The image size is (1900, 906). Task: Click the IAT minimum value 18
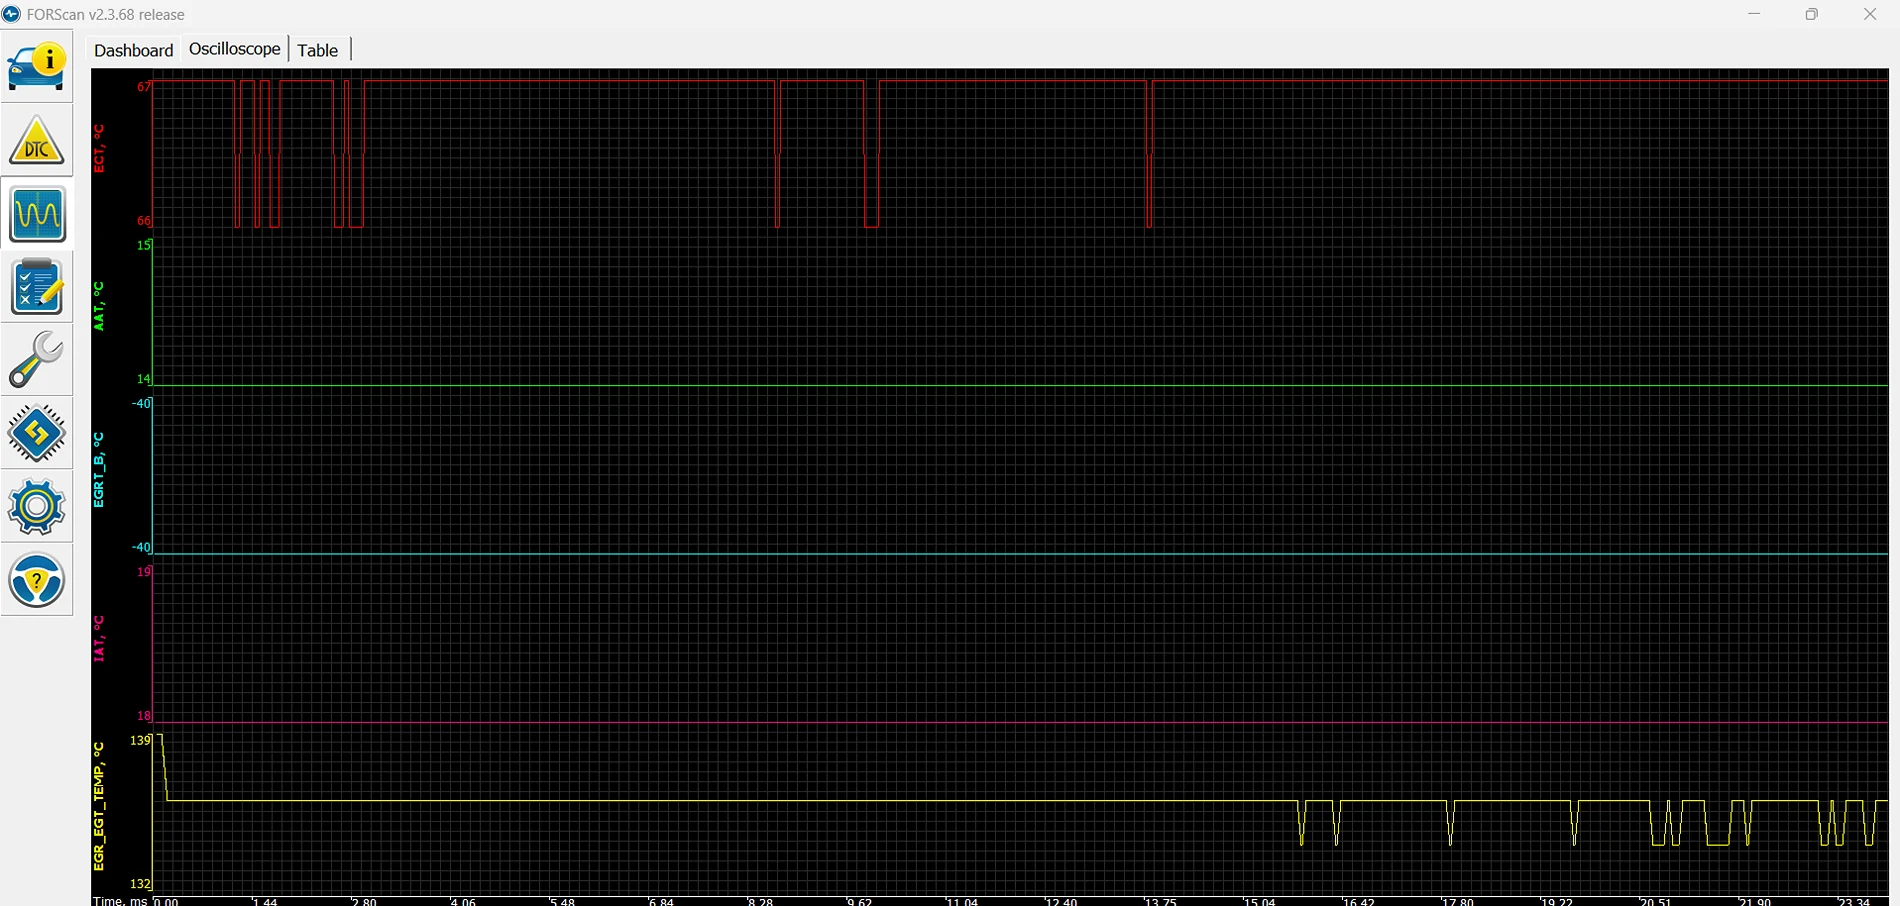coord(144,716)
